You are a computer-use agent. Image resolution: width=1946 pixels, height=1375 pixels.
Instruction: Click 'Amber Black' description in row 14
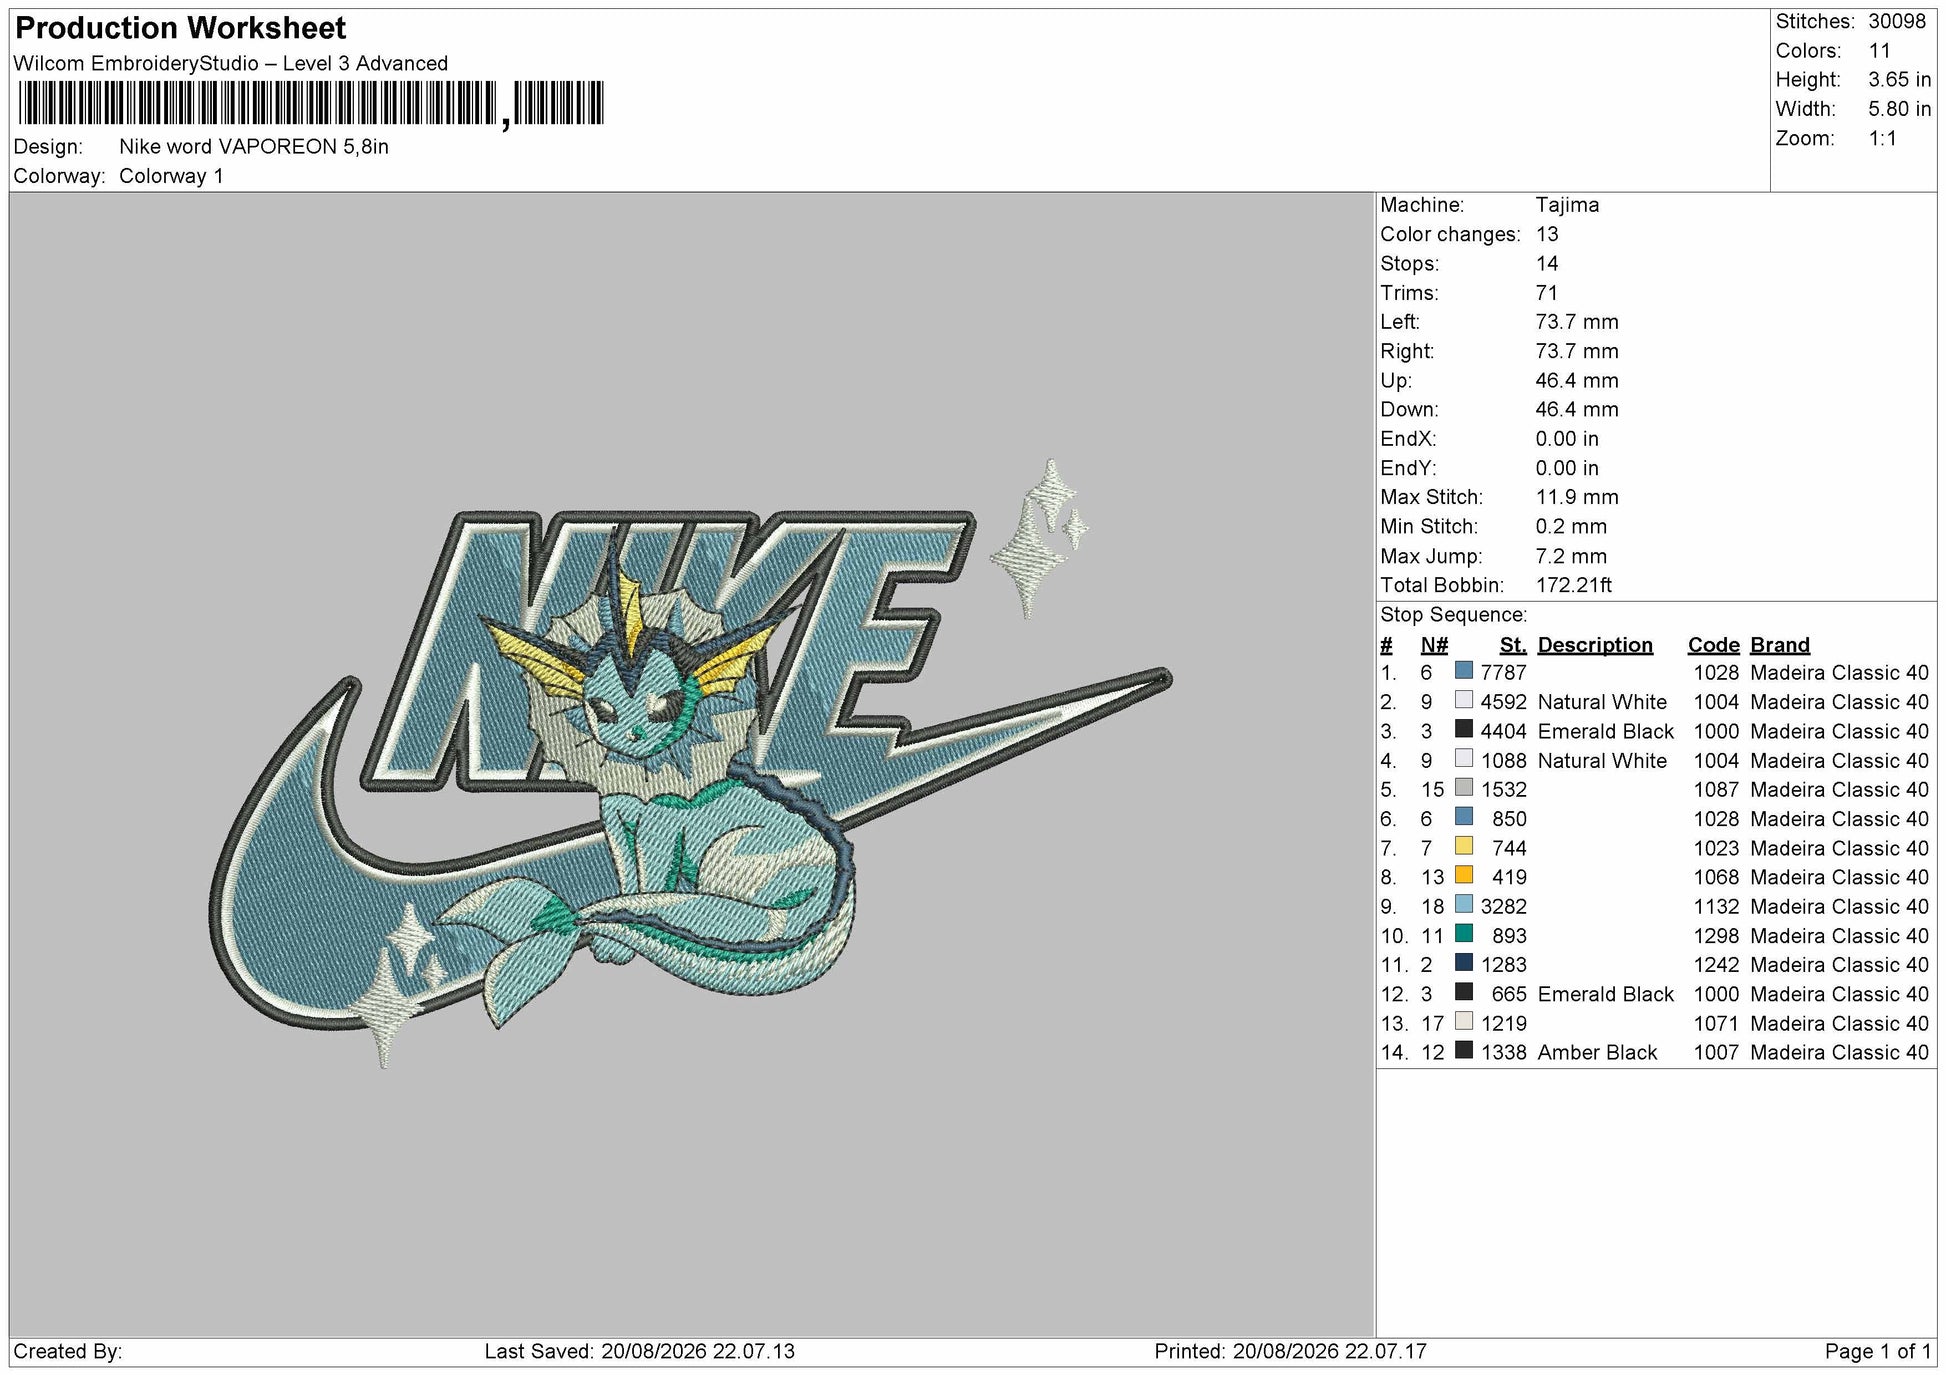click(1597, 1053)
